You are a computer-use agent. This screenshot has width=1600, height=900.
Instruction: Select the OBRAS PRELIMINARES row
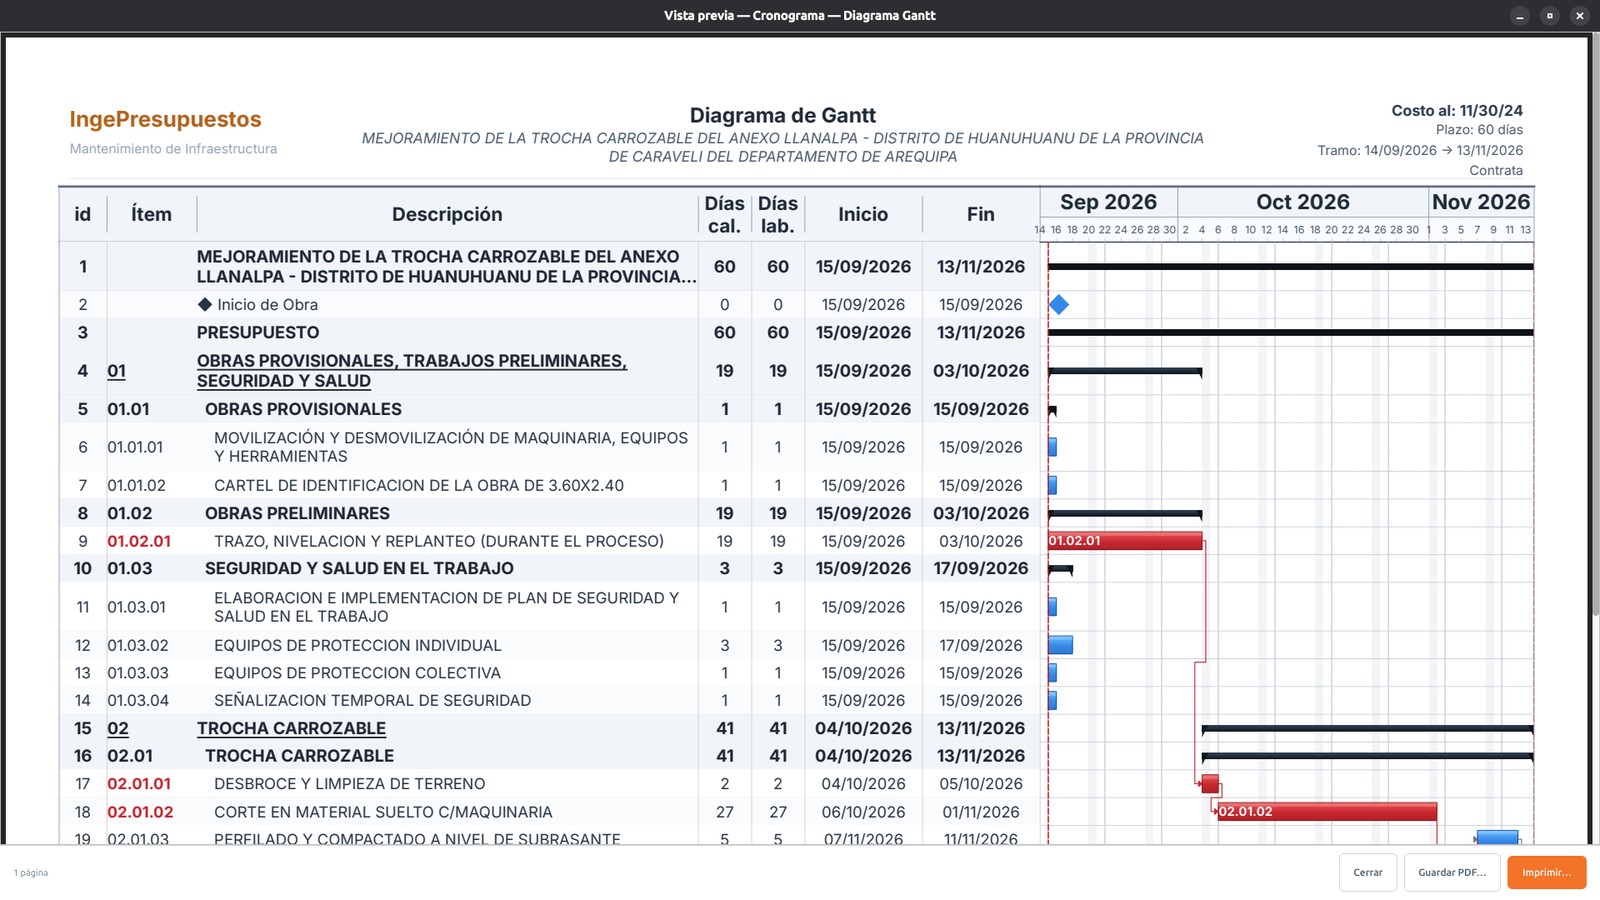tap(548, 513)
